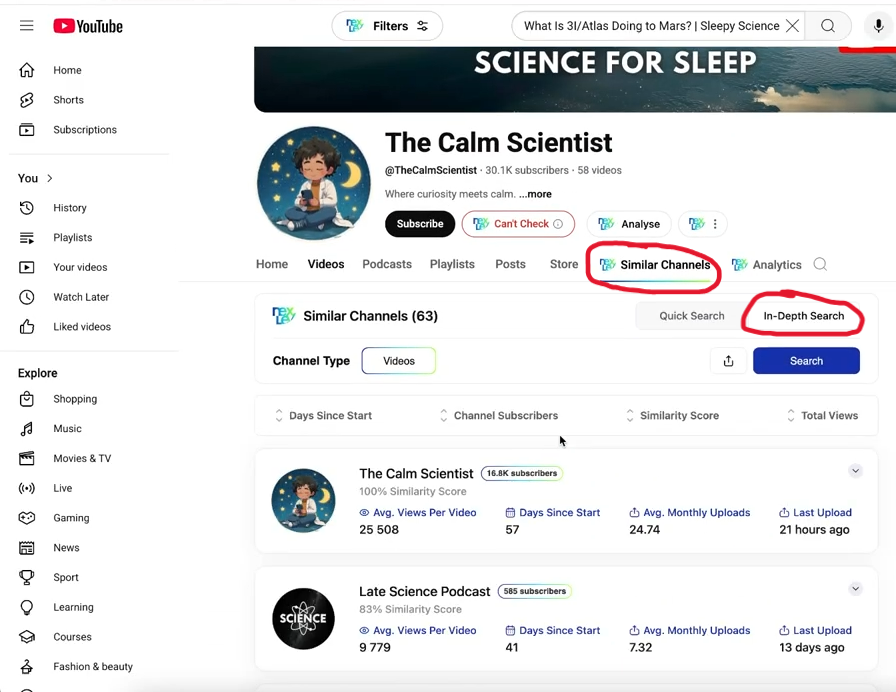The image size is (896, 692).
Task: Clear the search box text
Action: tap(793, 26)
